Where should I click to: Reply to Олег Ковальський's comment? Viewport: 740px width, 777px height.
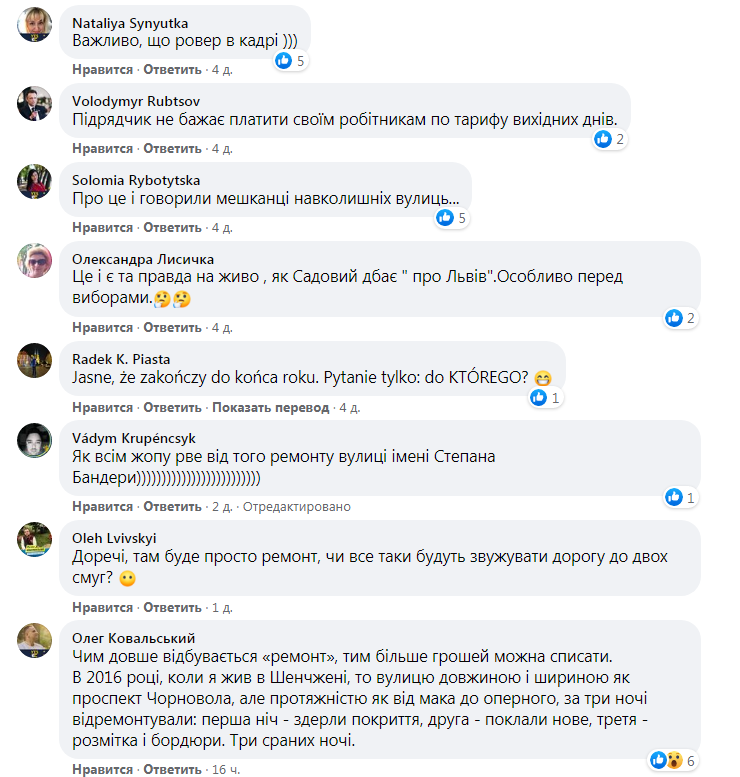click(x=172, y=770)
